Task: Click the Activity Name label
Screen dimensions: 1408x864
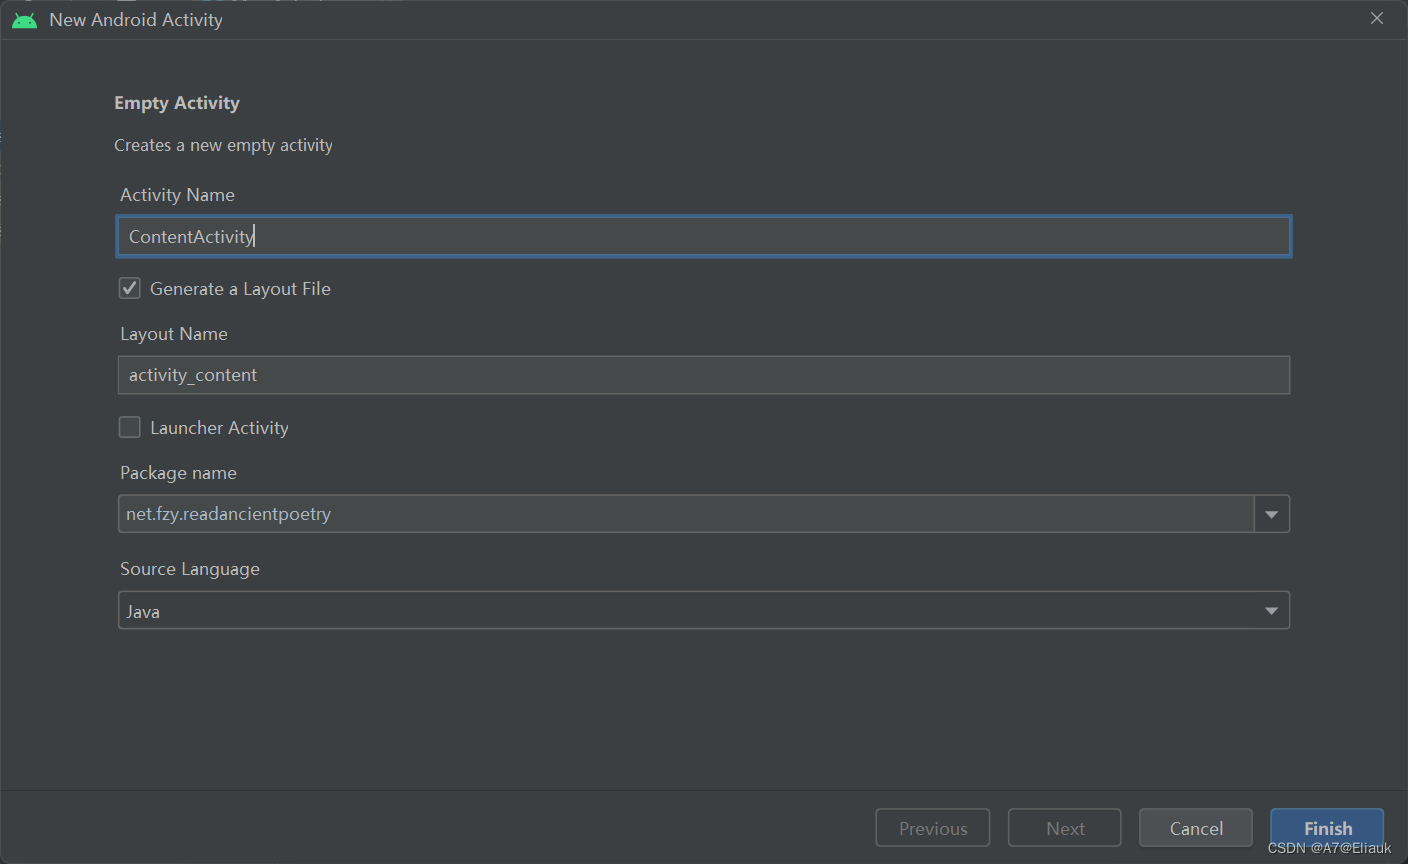Action: click(x=177, y=195)
